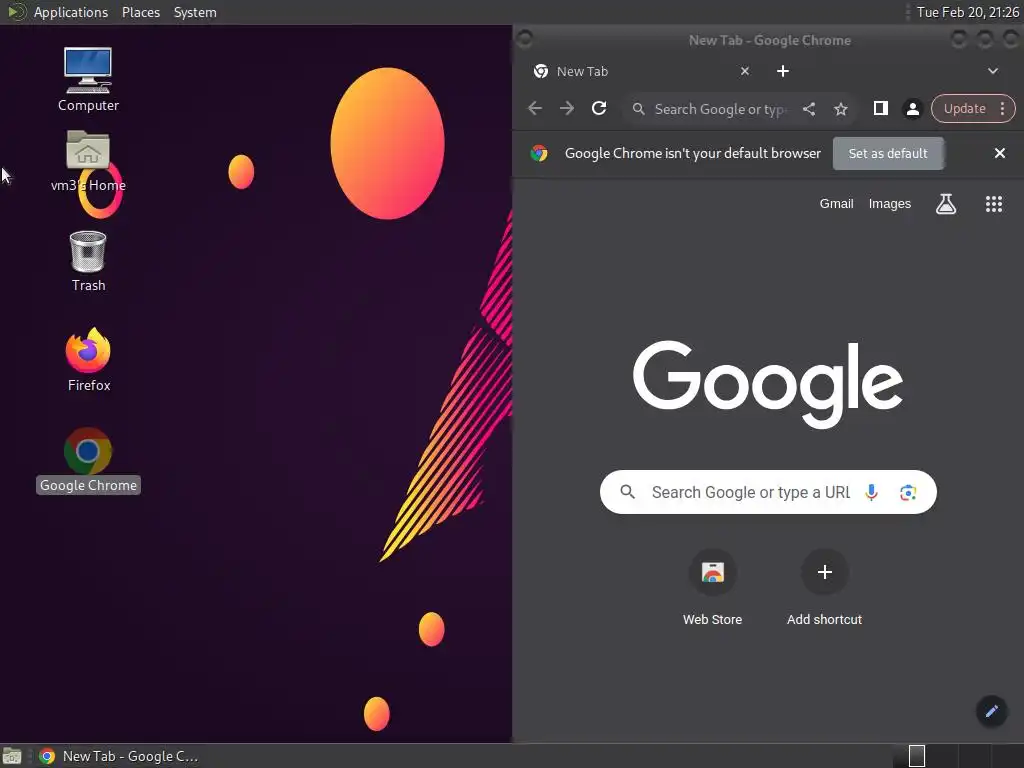1024x768 pixels.
Task: Open the Places menu
Action: (140, 12)
